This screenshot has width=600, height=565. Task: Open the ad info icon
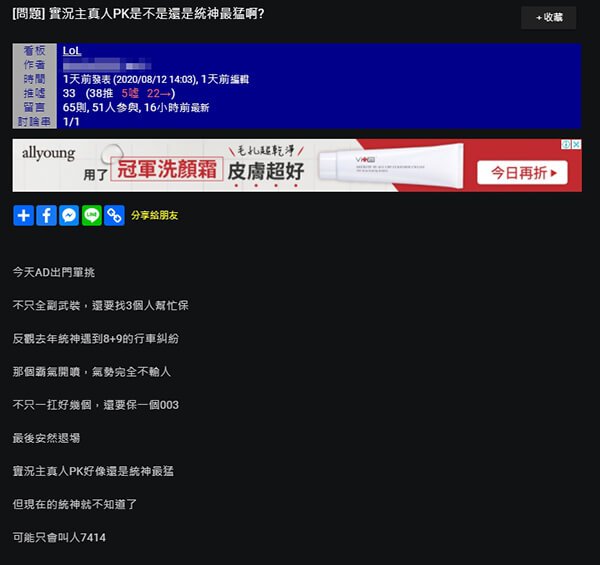coord(565,145)
